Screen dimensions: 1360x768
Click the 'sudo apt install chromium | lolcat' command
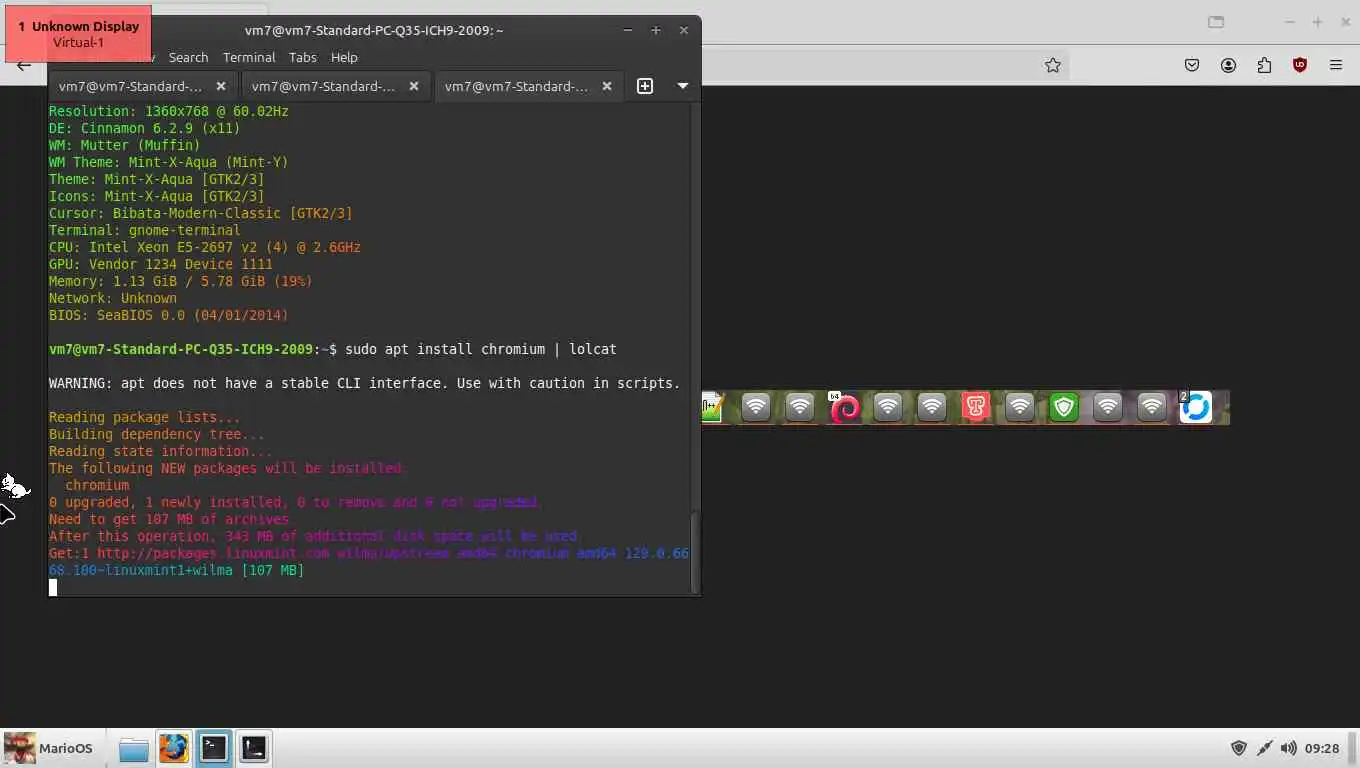[481, 349]
